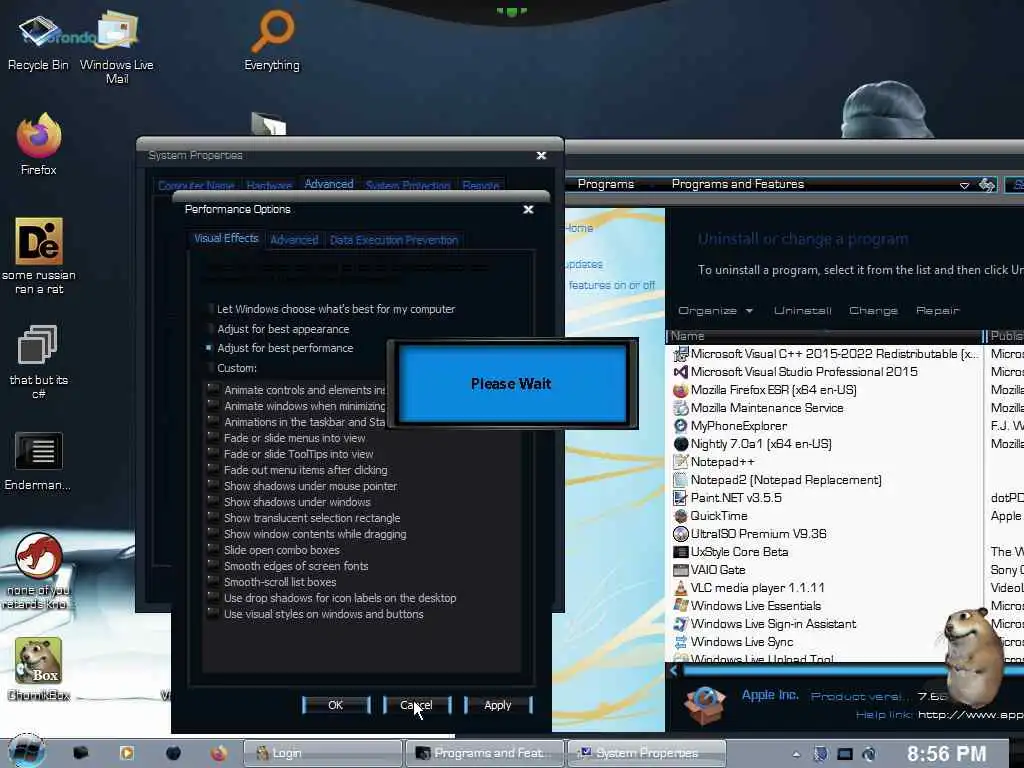Image resolution: width=1024 pixels, height=768 pixels.
Task: Enable 'Show shadows under windows' checkbox
Action: pos(213,502)
